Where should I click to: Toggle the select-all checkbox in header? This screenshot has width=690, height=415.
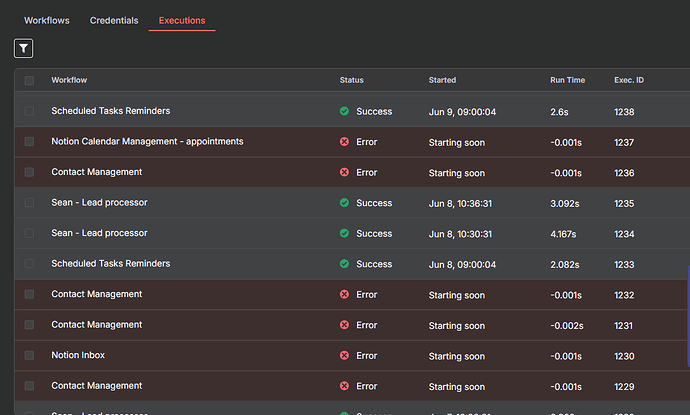[29, 81]
